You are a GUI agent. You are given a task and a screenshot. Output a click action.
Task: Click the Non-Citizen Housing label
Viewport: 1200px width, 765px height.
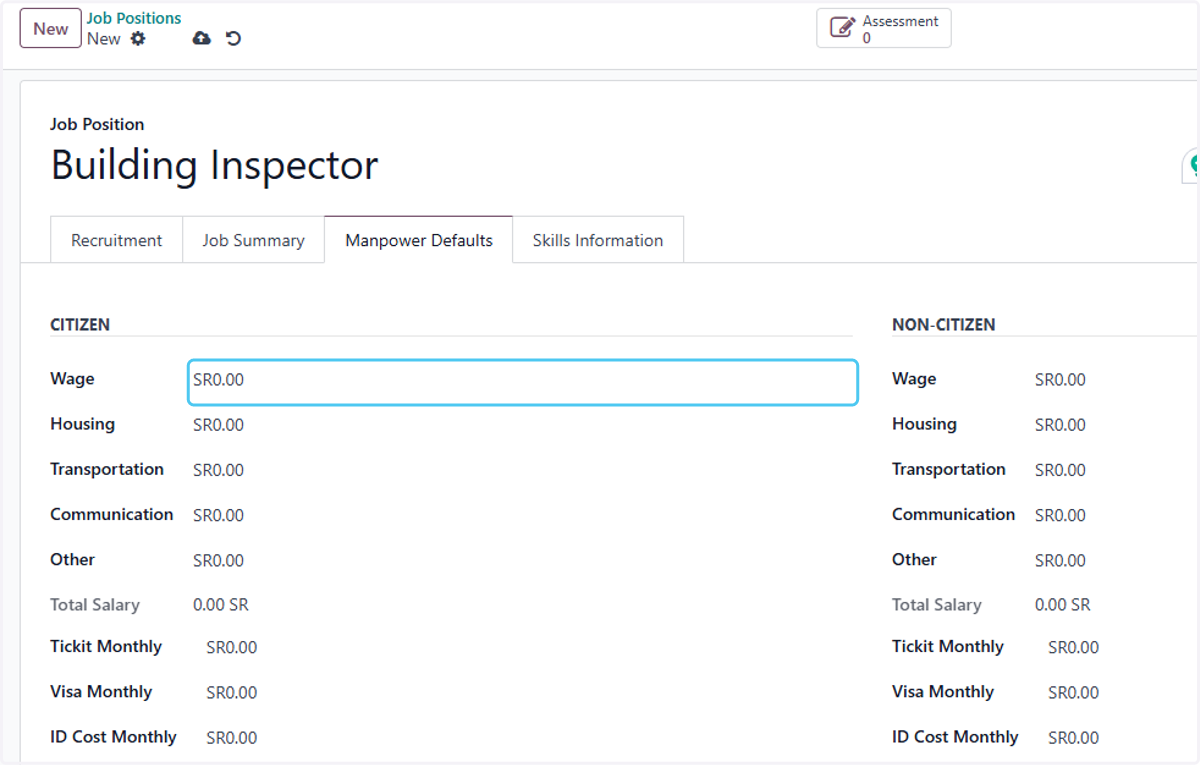[924, 424]
